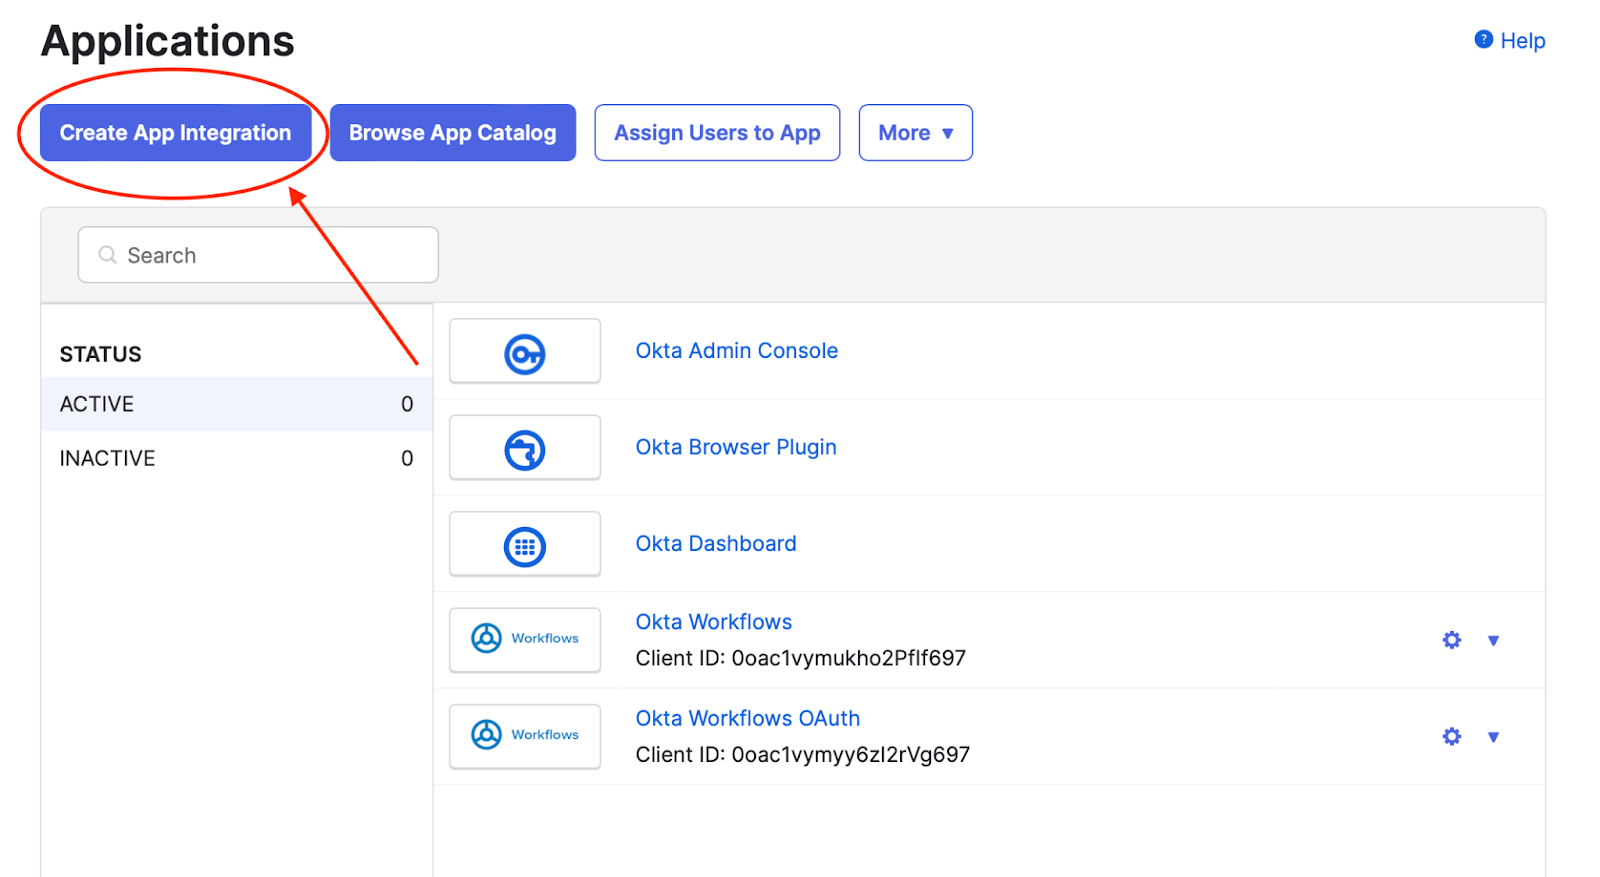Click Assign Users to App button
Screen dimensions: 1600x877
[x=717, y=132]
